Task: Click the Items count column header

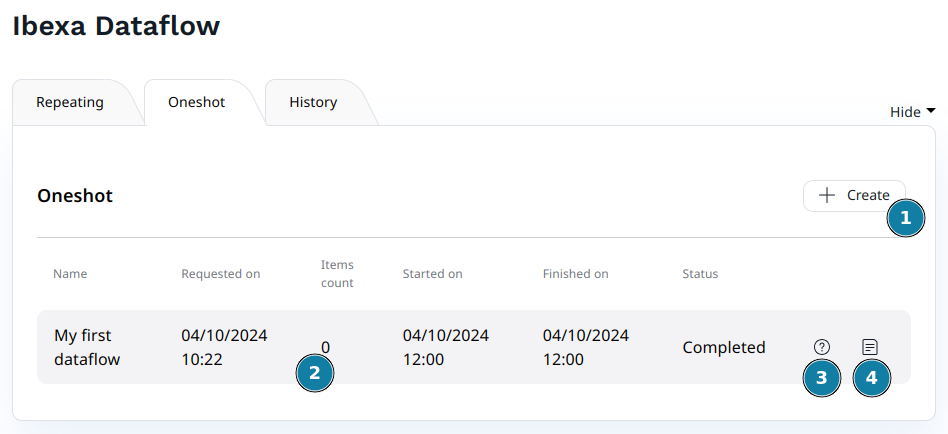Action: pos(337,274)
